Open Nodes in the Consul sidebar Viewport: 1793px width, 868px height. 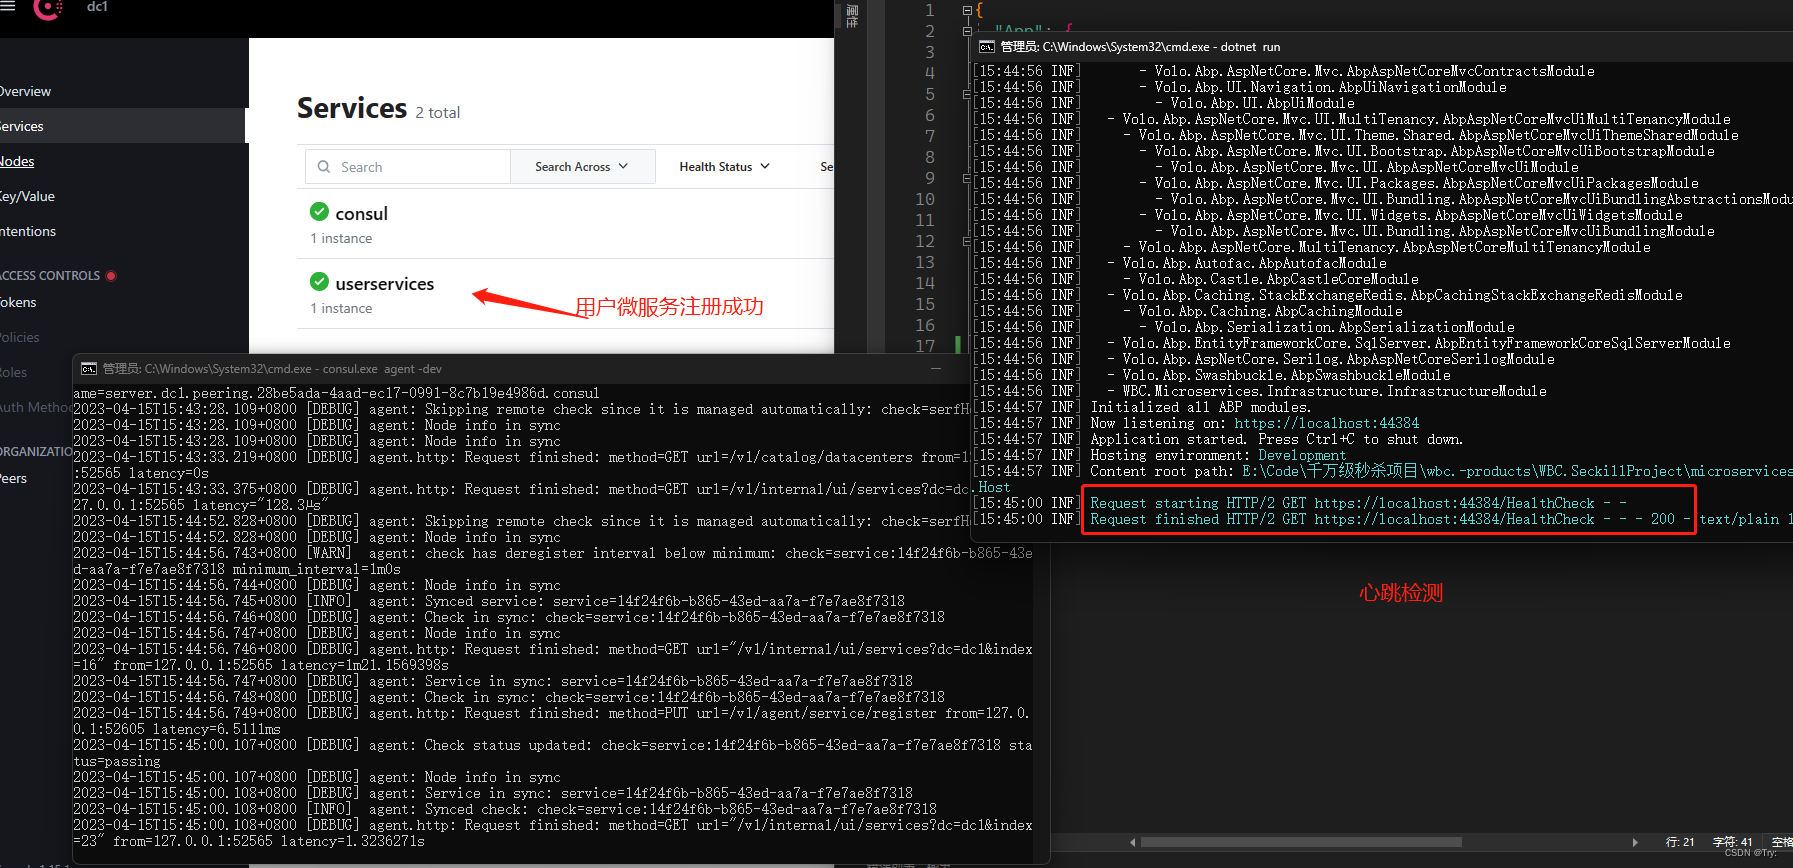tap(17, 161)
